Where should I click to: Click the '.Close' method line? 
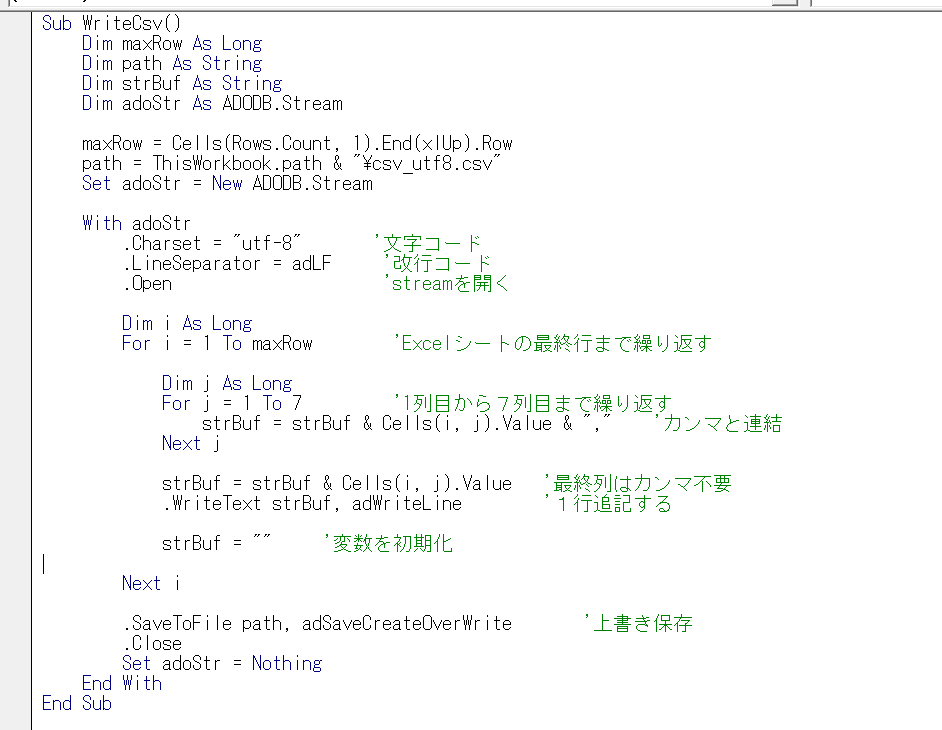click(152, 643)
